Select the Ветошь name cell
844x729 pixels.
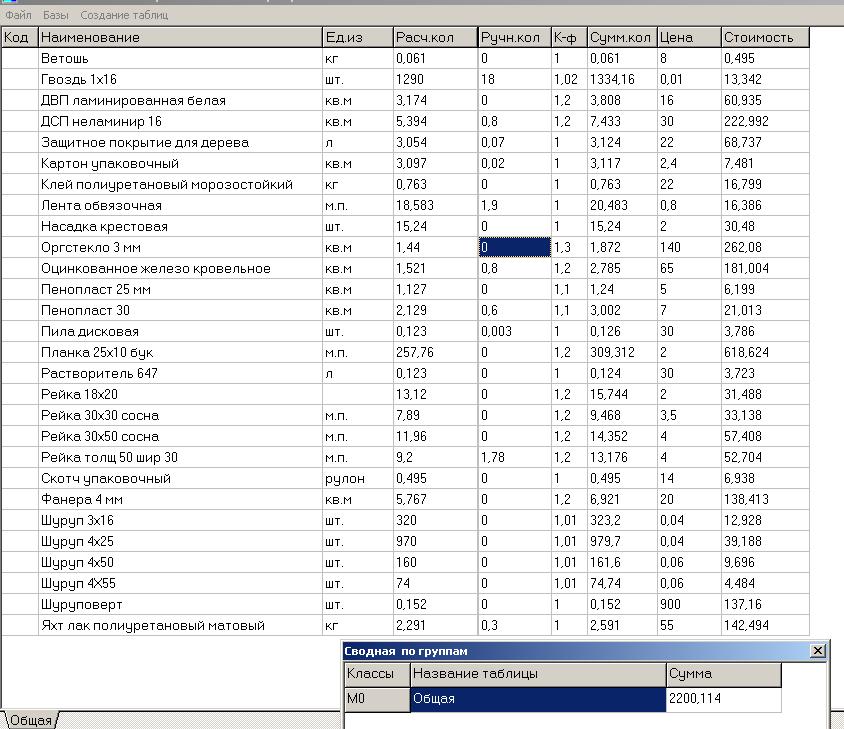(180, 58)
